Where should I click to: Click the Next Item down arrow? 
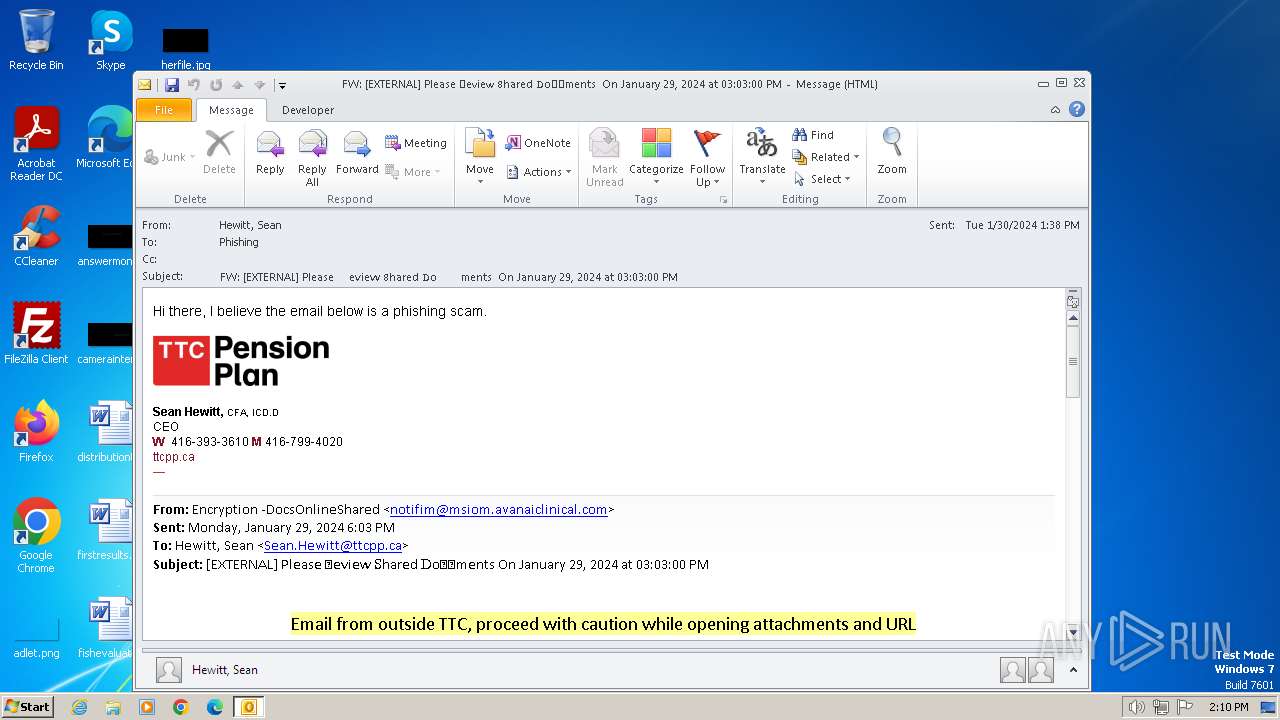260,85
